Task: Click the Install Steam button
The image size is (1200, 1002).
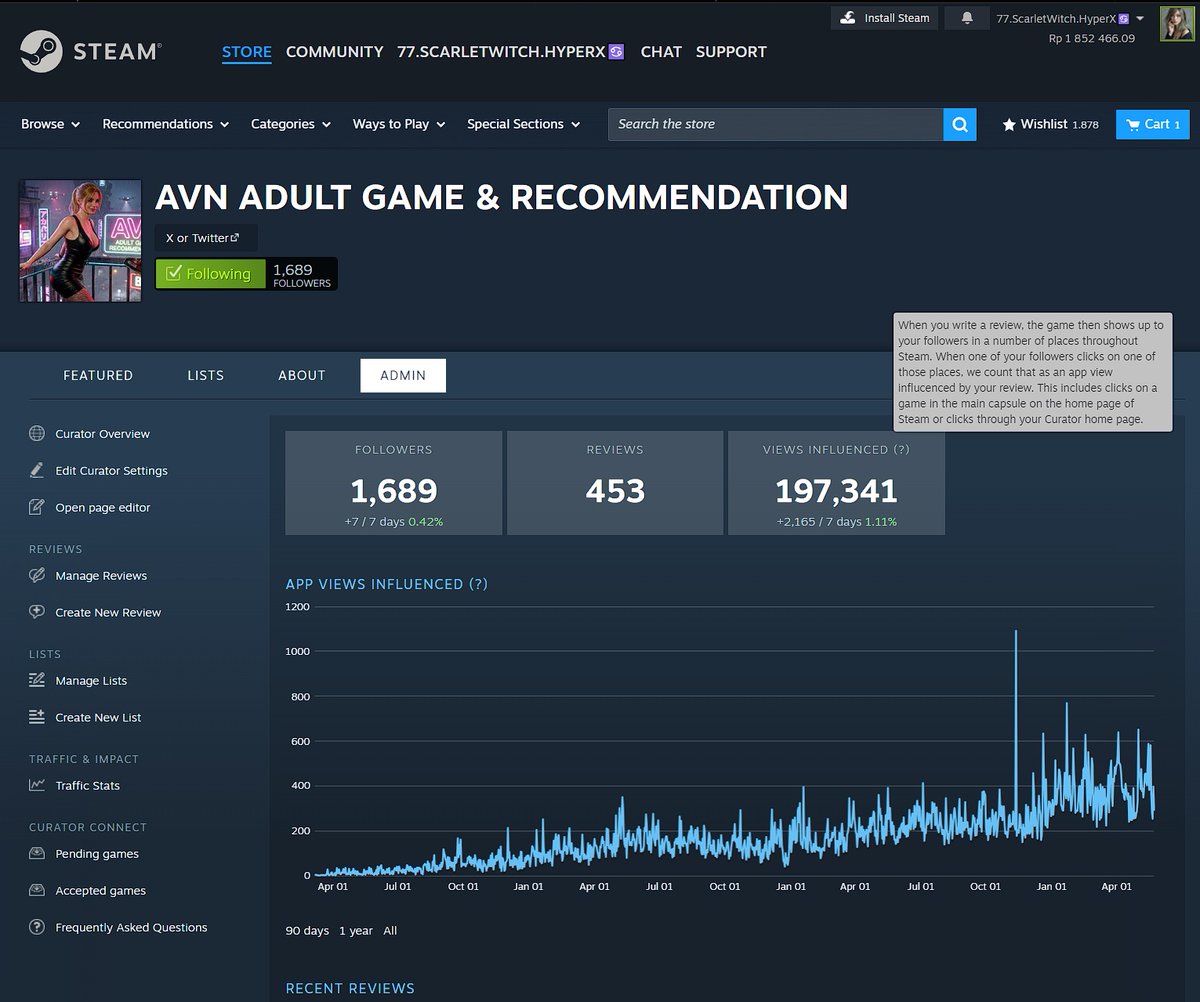Action: pyautogui.click(x=884, y=18)
